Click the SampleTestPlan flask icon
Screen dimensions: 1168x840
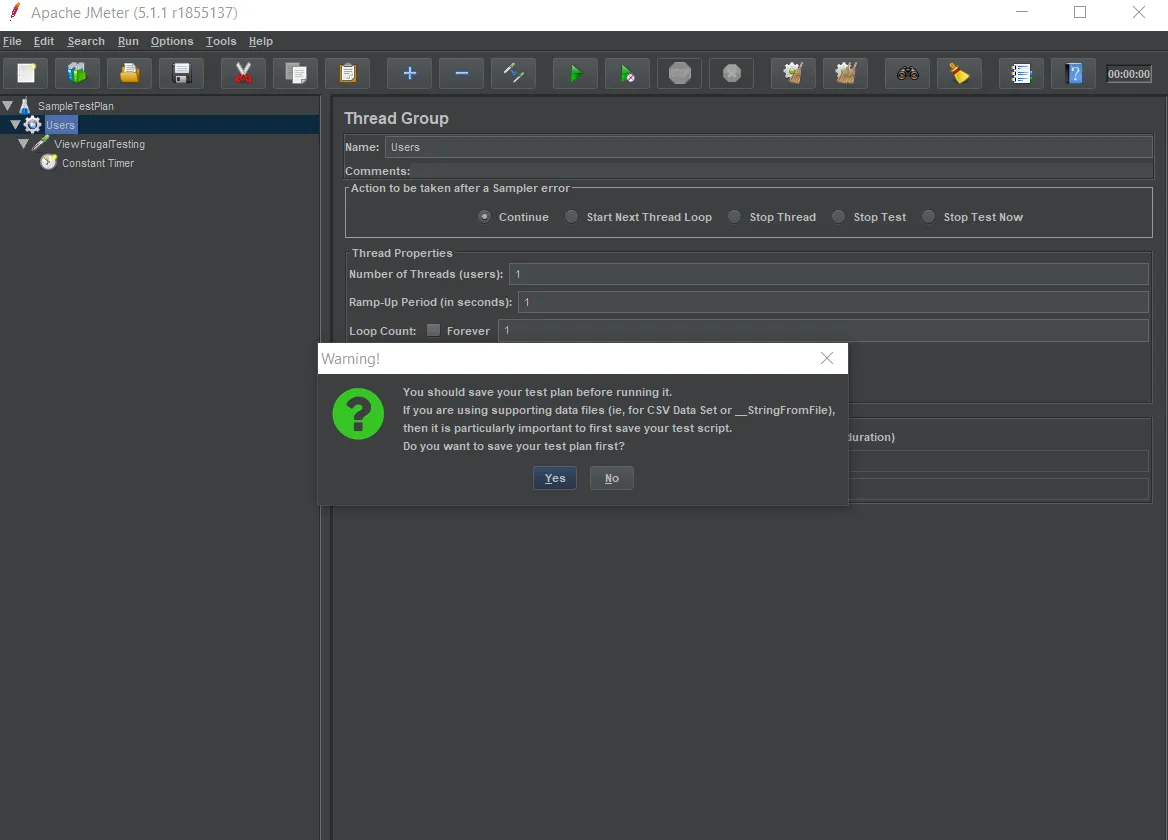pyautogui.click(x=25, y=105)
